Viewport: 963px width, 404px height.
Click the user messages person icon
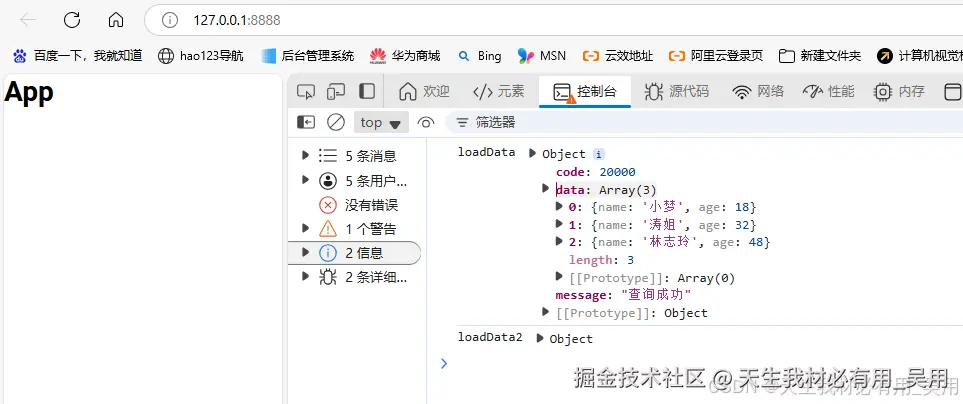point(328,181)
